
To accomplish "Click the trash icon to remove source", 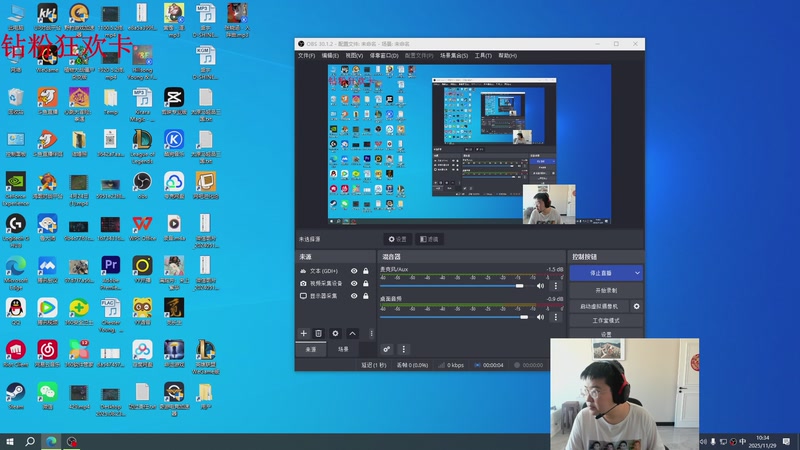I will (x=318, y=333).
